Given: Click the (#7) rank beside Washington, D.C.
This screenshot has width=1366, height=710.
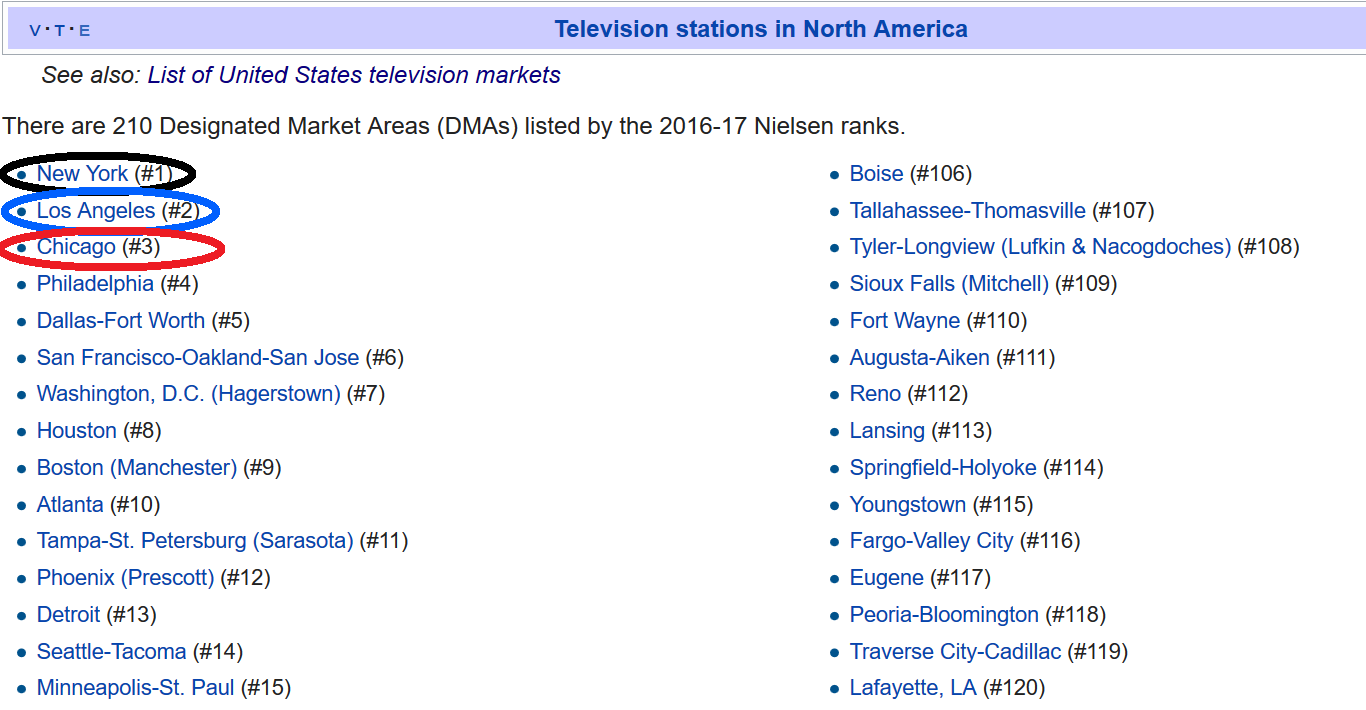Looking at the screenshot, I should pyautogui.click(x=366, y=394).
